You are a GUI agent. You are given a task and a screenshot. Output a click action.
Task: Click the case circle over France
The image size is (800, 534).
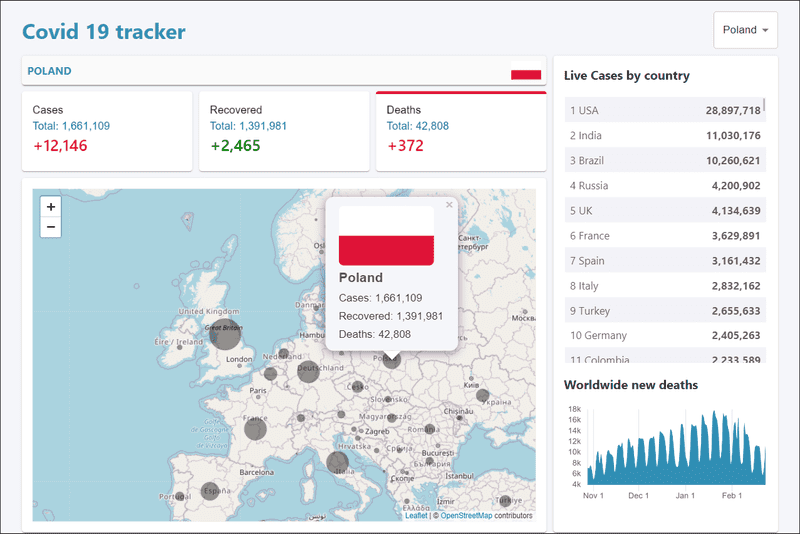point(256,430)
